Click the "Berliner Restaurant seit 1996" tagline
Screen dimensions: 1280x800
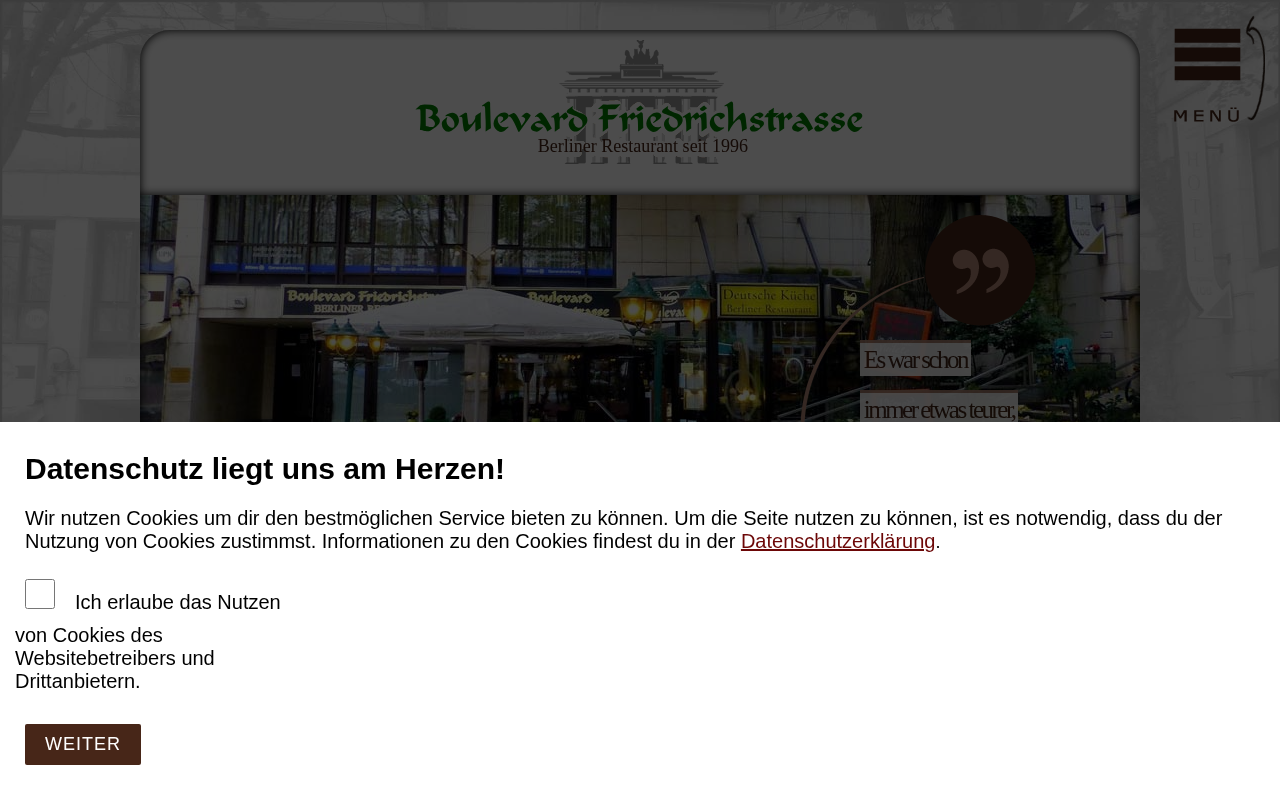643,146
